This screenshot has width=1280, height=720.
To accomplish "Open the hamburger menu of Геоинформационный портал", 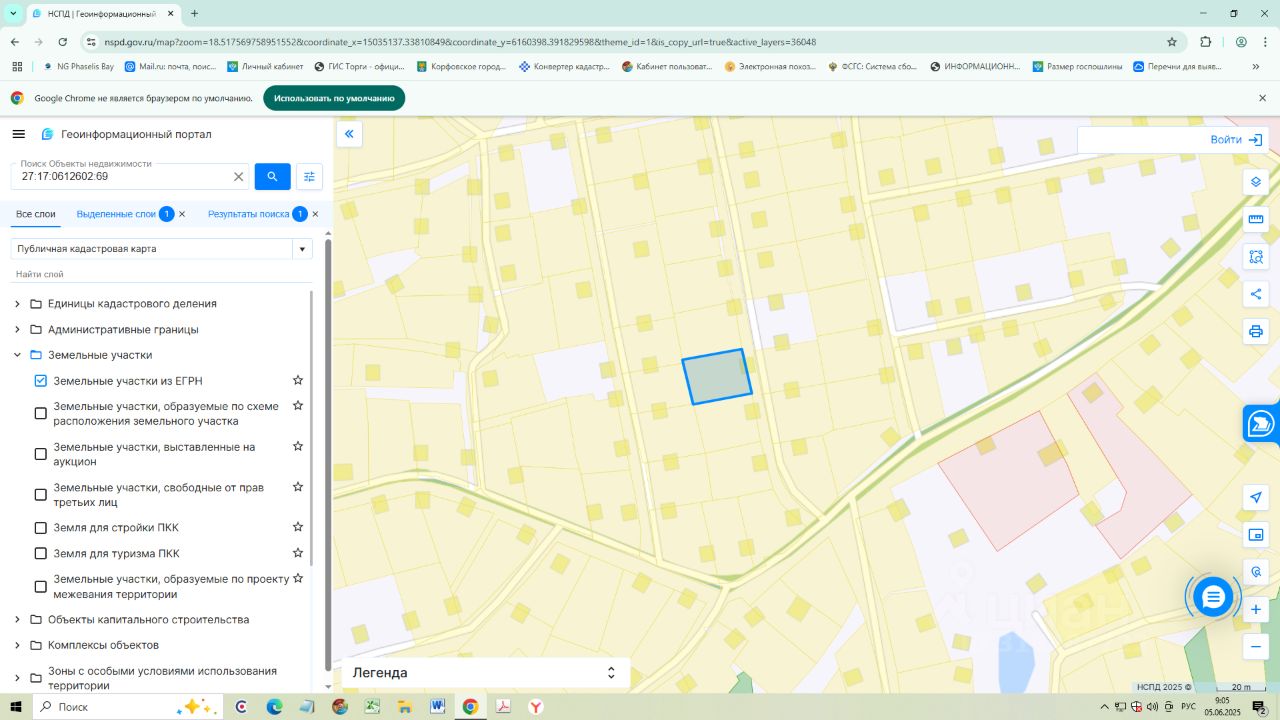I will pyautogui.click(x=18, y=134).
